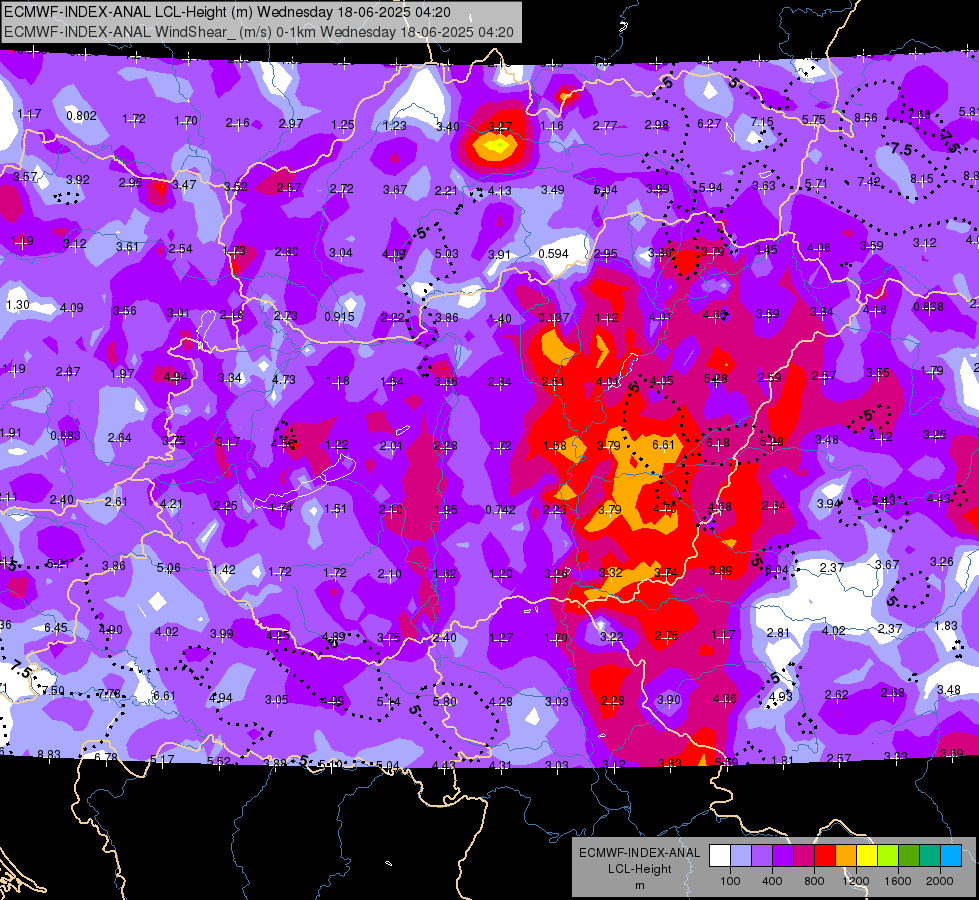Click the wind shear value 6.27
The width and height of the screenshot is (979, 900).
709,124
